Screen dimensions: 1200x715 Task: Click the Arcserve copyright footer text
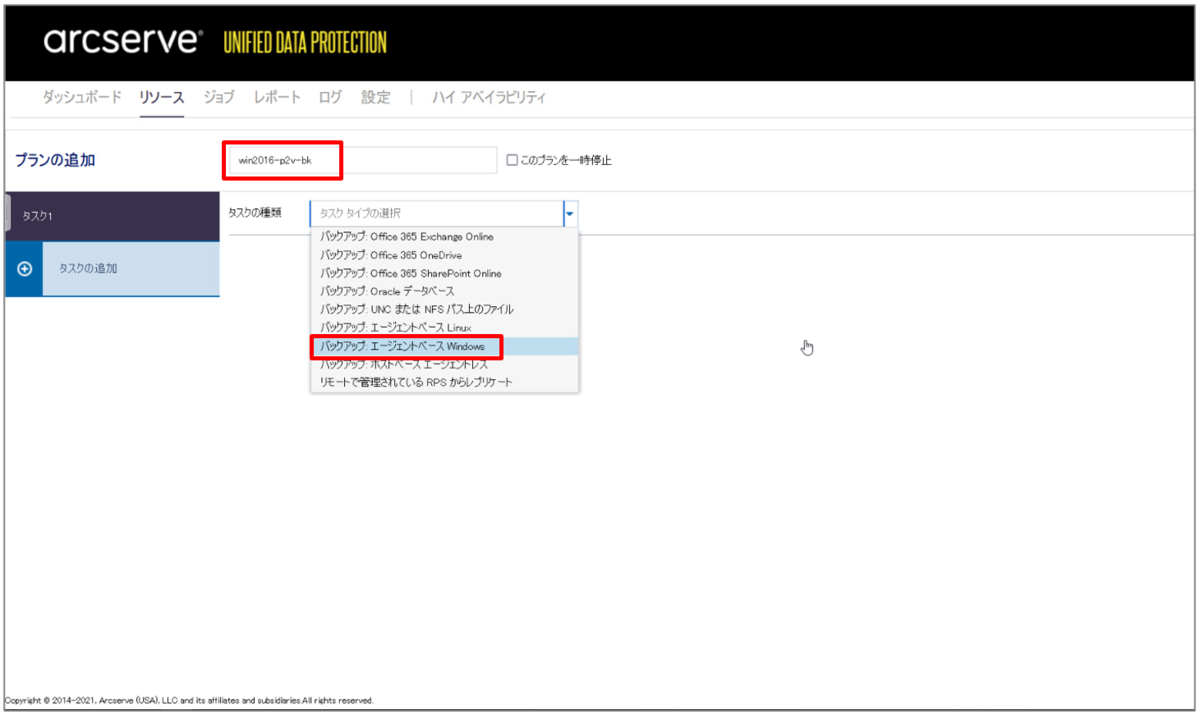(x=190, y=701)
